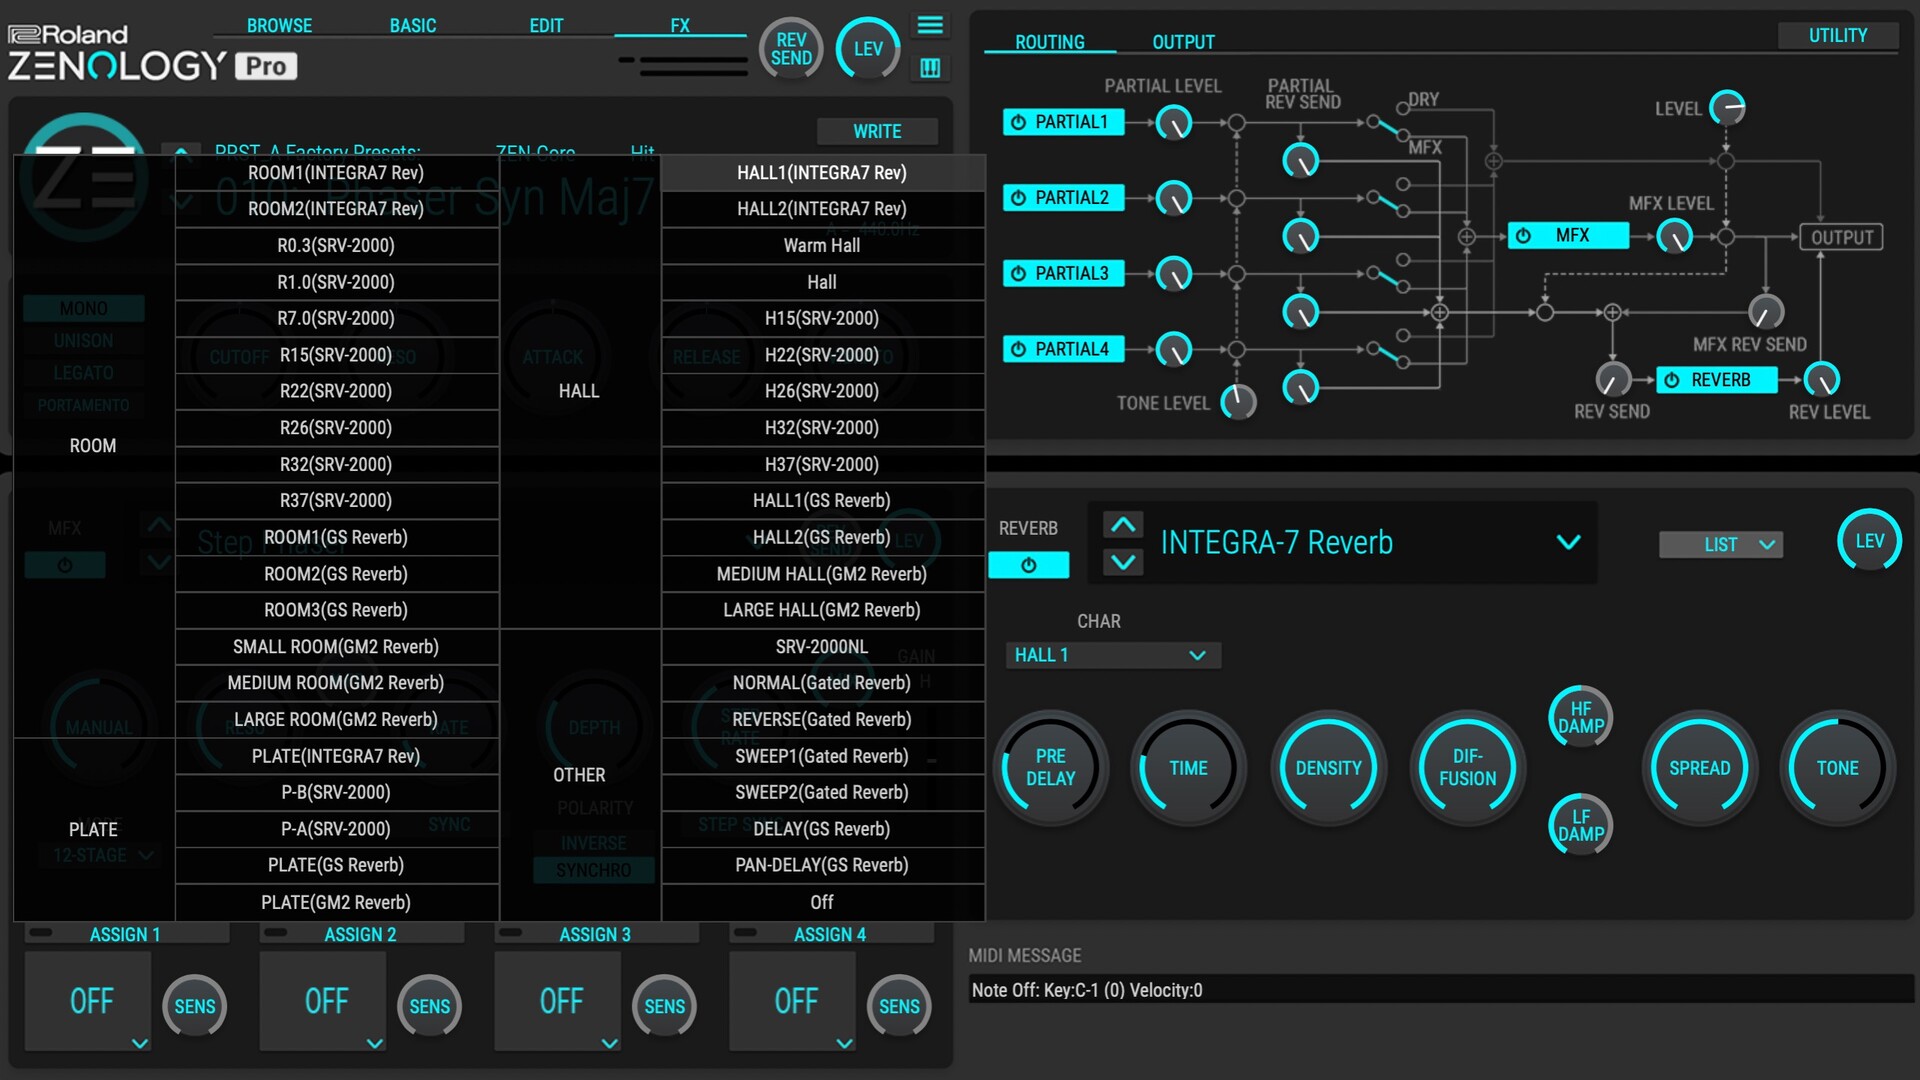The image size is (1920, 1080).
Task: Adjust ASSIGN 4 SENS knob
Action: [x=898, y=1006]
